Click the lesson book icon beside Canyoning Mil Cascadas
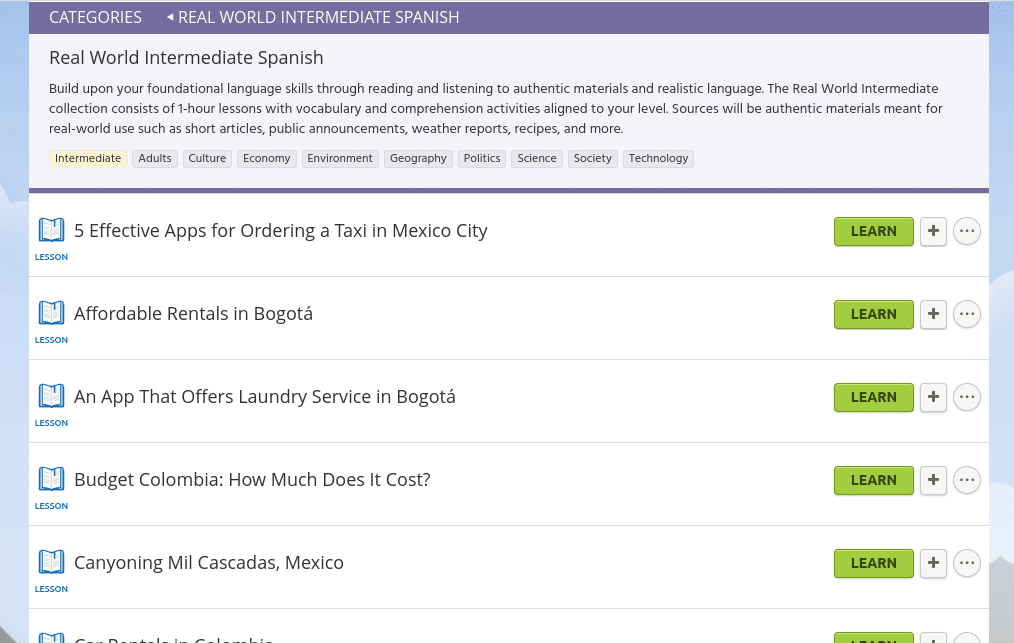Image resolution: width=1014 pixels, height=643 pixels. click(x=51, y=563)
